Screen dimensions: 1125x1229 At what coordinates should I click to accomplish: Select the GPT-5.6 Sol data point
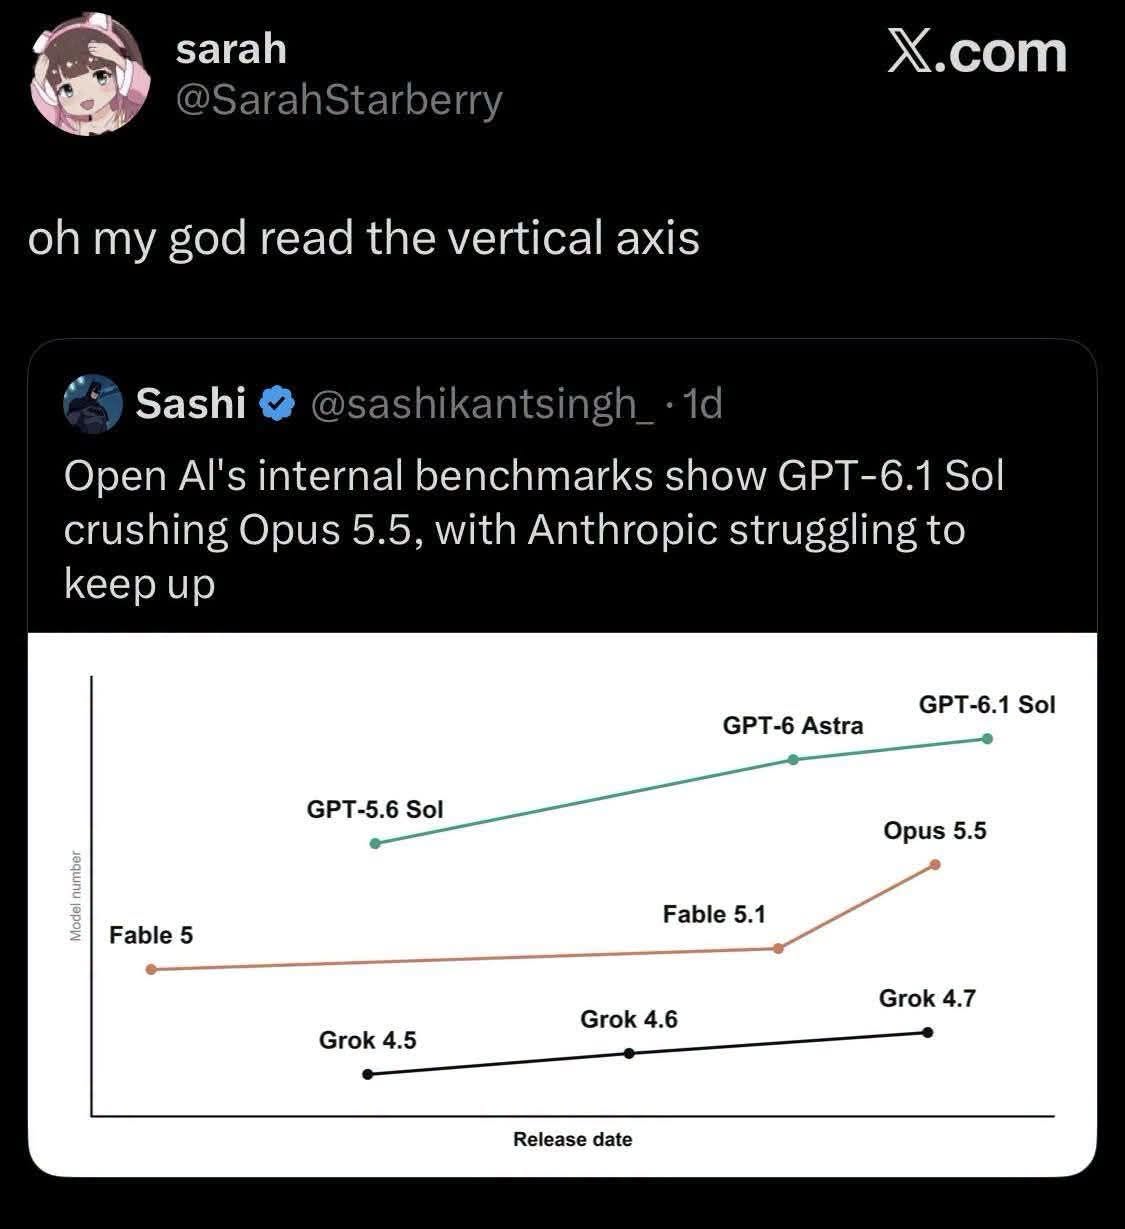click(375, 843)
